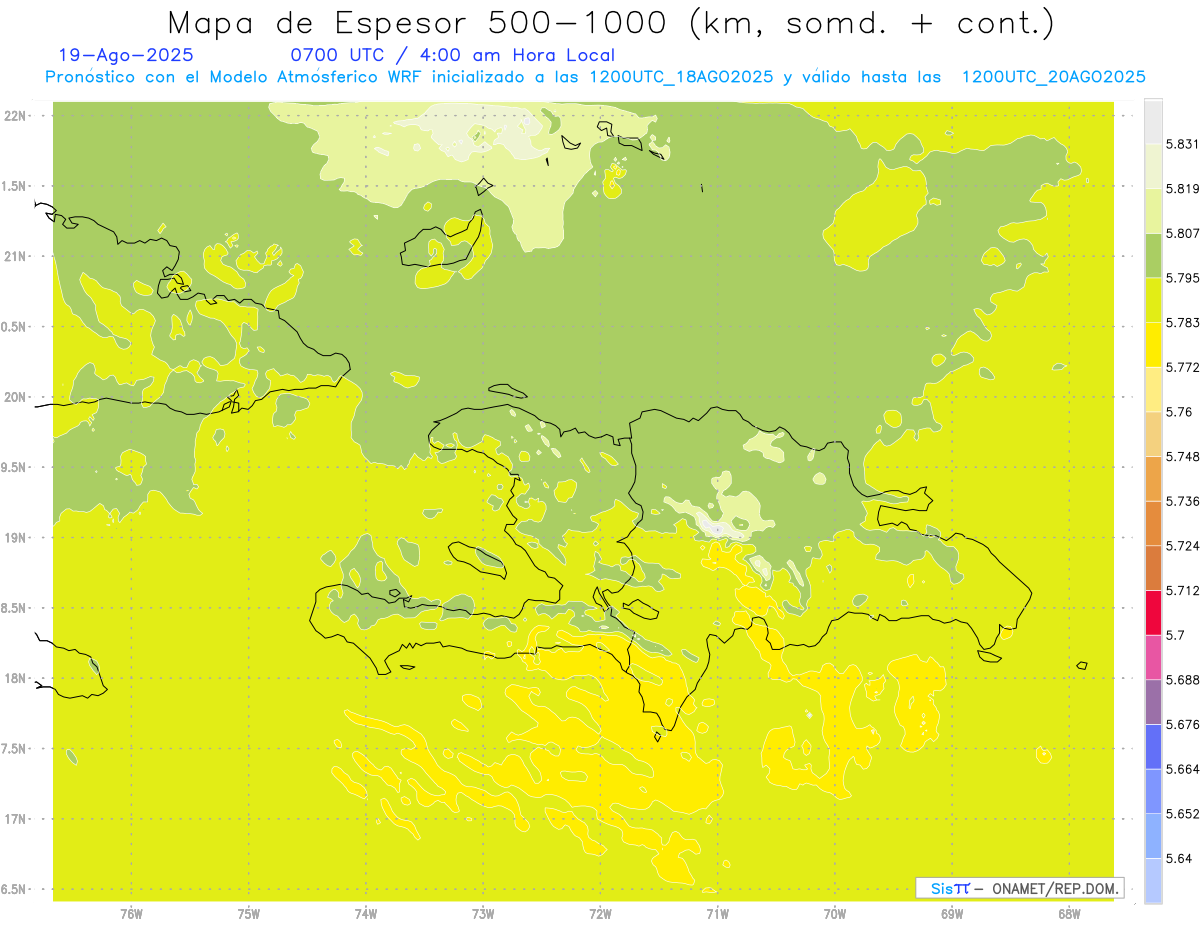
Task: Click the longitude label 70W
Action: click(x=835, y=913)
